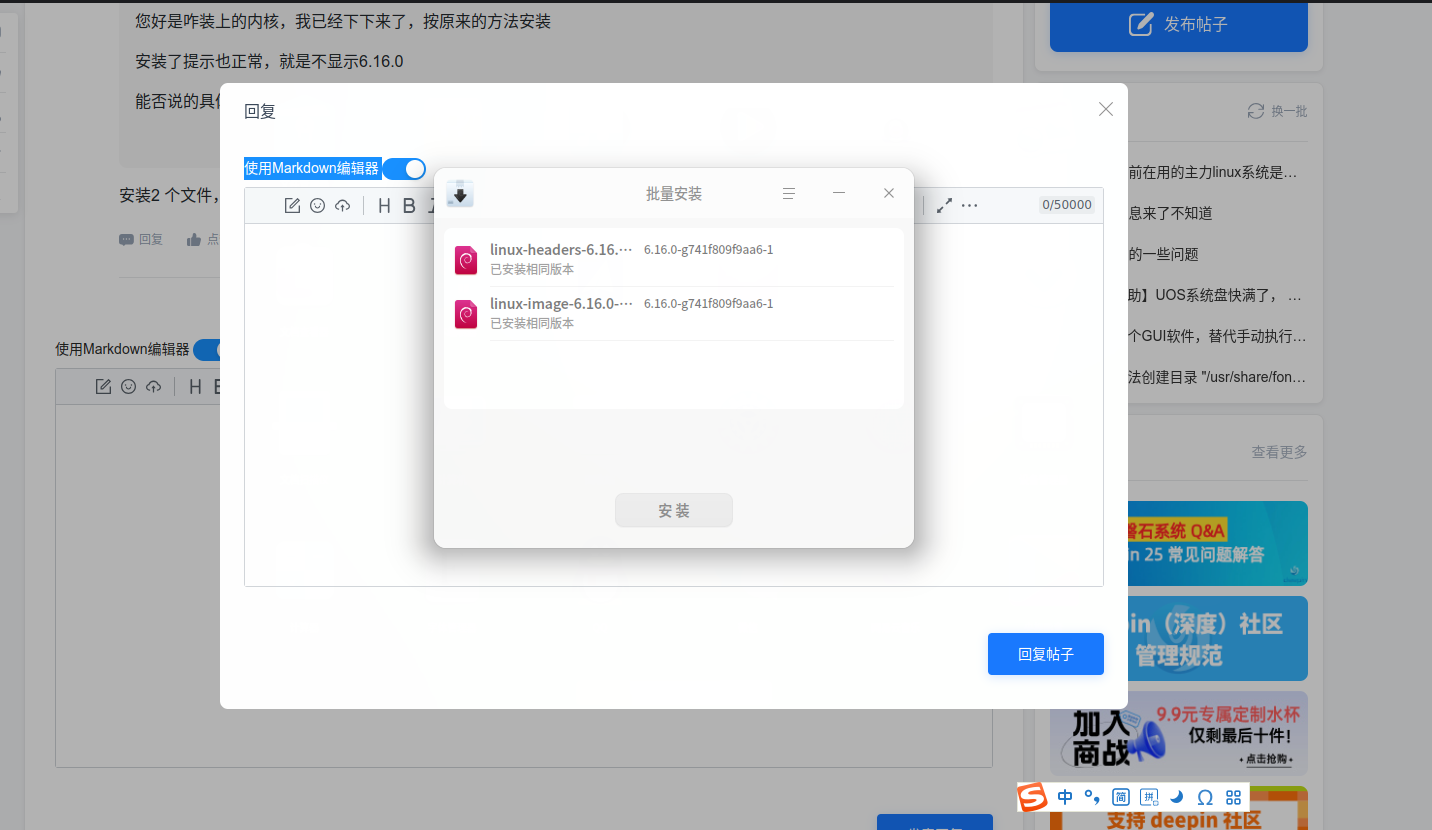1432x830 pixels.
Task: Open the more options ellipsis in reply editor
Action: tap(969, 205)
